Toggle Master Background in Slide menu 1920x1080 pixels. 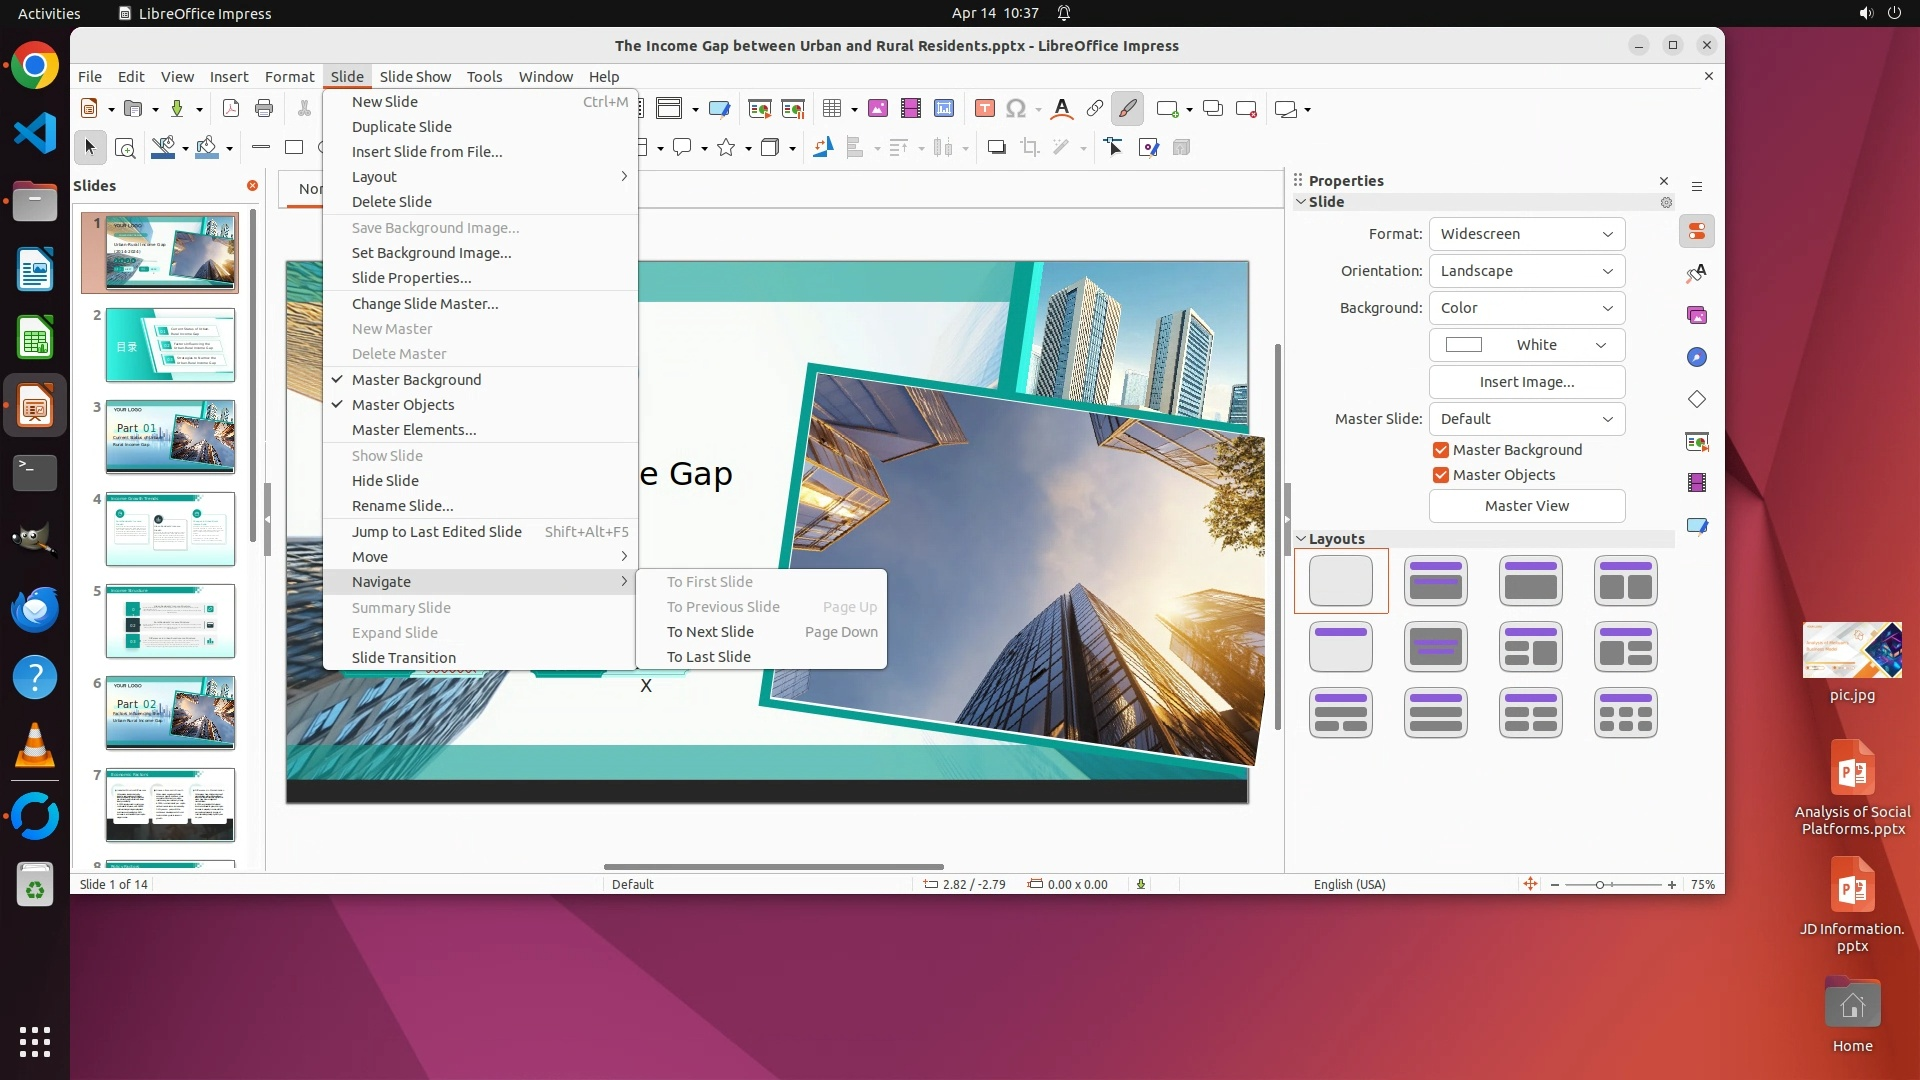pyautogui.click(x=416, y=380)
